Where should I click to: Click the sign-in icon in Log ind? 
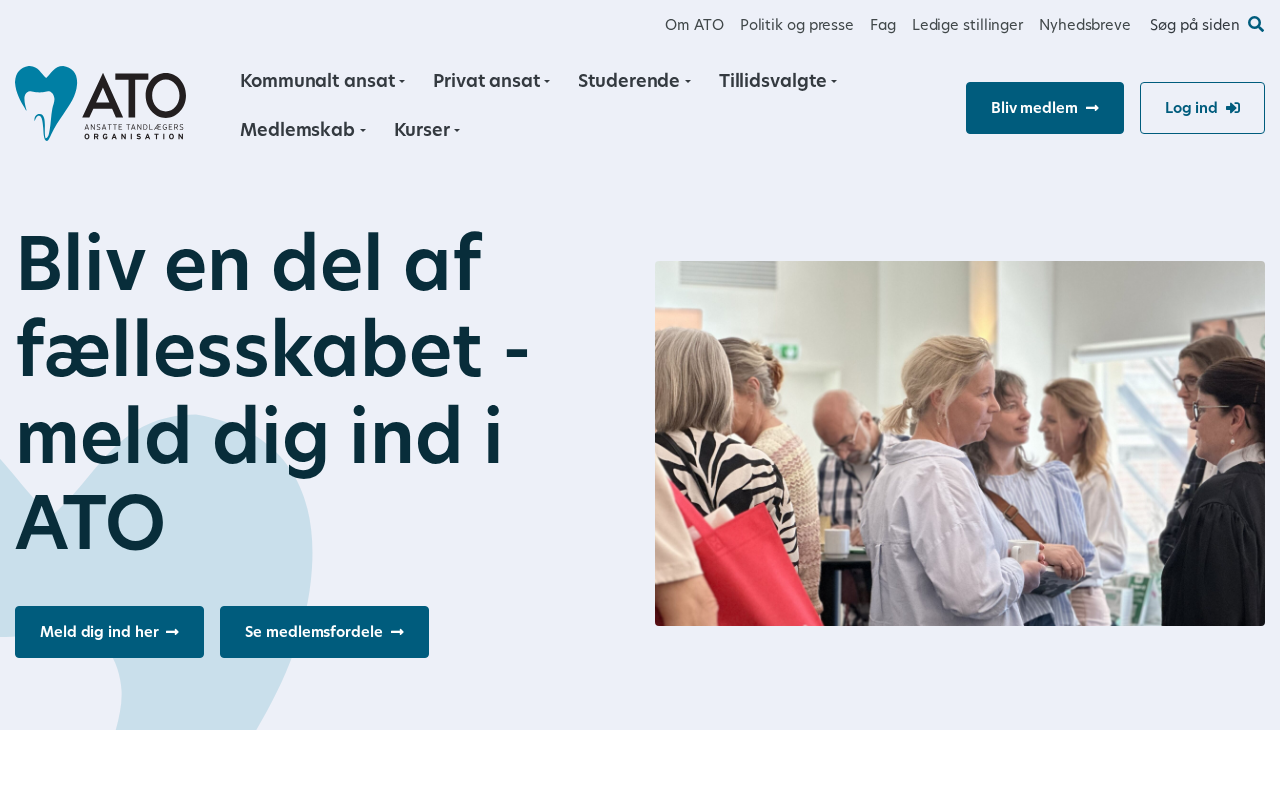tap(1233, 108)
